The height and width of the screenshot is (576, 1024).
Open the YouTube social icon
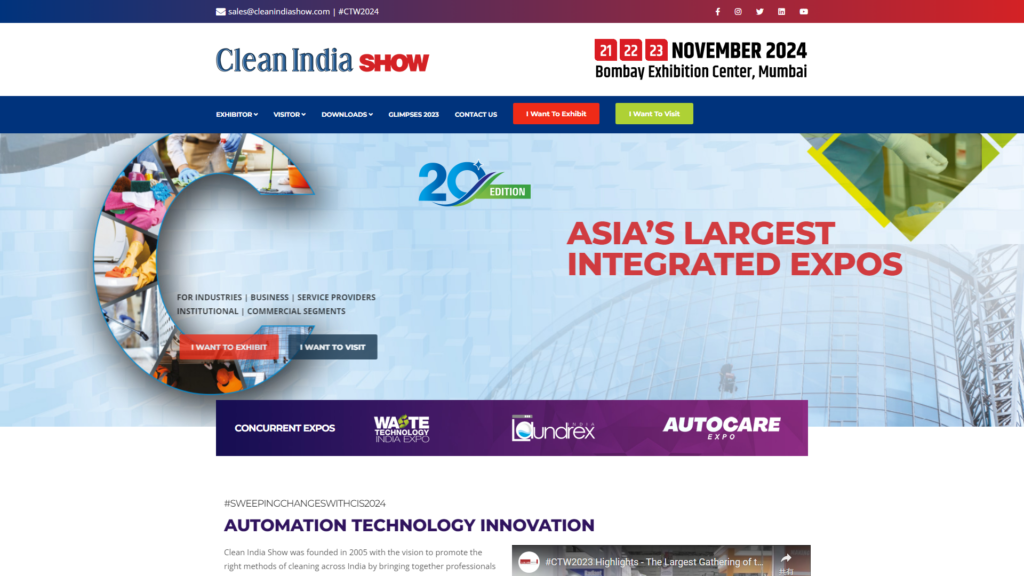click(803, 11)
